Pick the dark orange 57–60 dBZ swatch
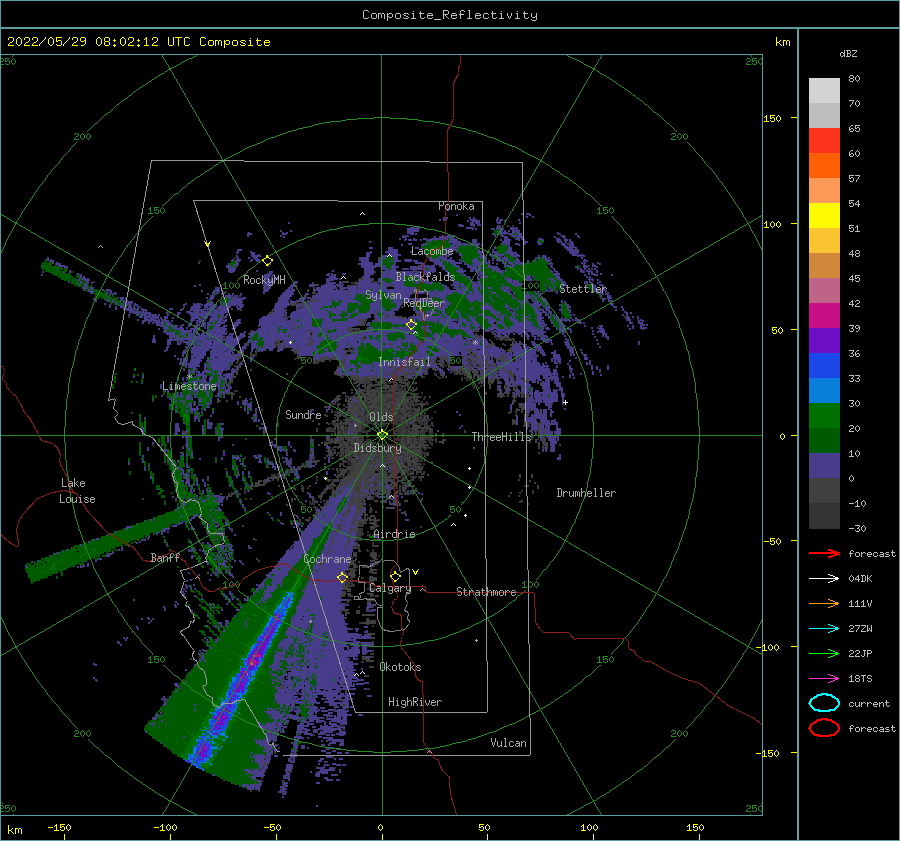This screenshot has height=841, width=900. coord(824,166)
